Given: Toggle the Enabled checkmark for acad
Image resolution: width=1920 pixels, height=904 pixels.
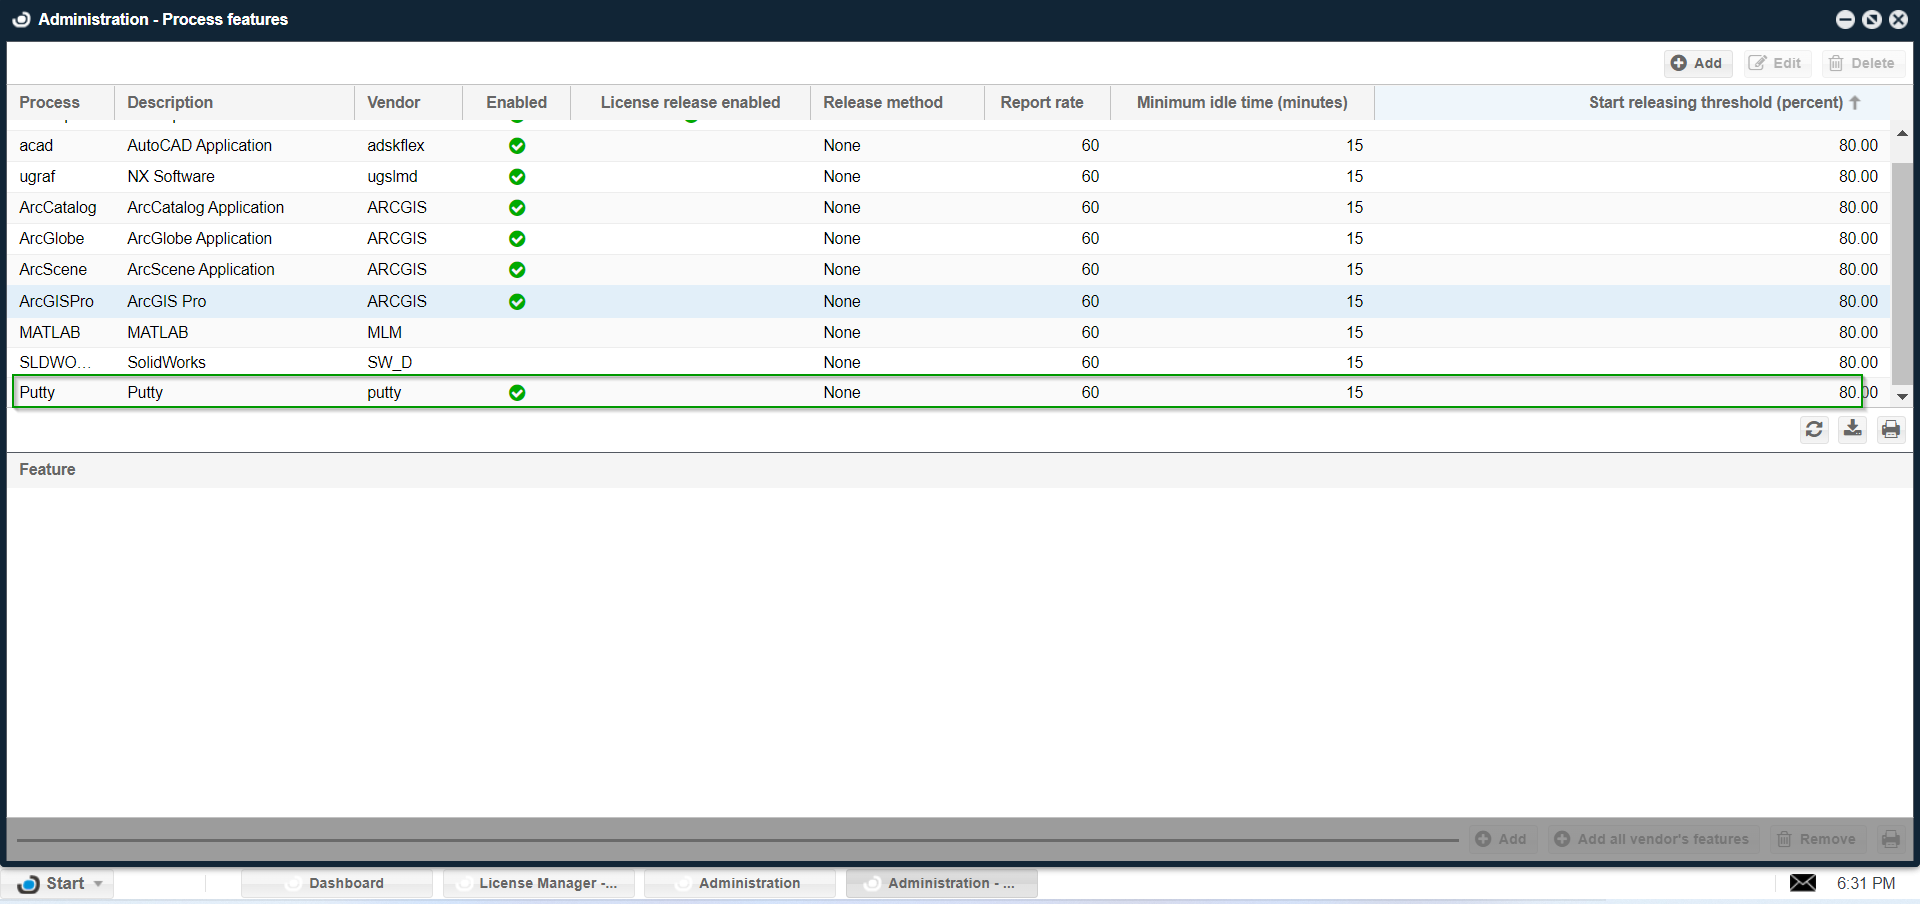Looking at the screenshot, I should [517, 146].
